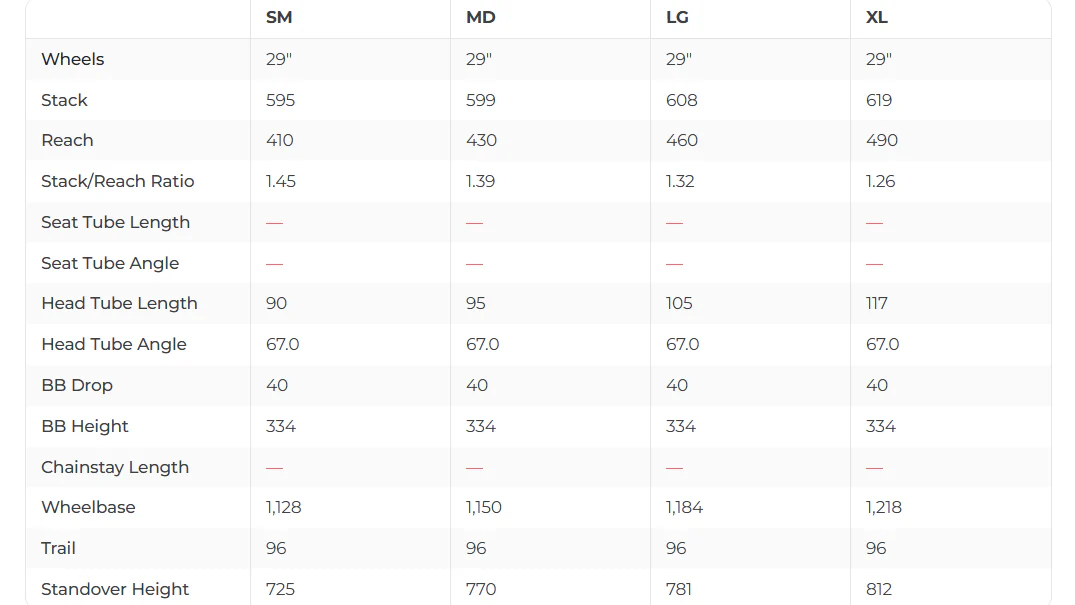
Task: Click the SM reach value 410
Action: (280, 140)
